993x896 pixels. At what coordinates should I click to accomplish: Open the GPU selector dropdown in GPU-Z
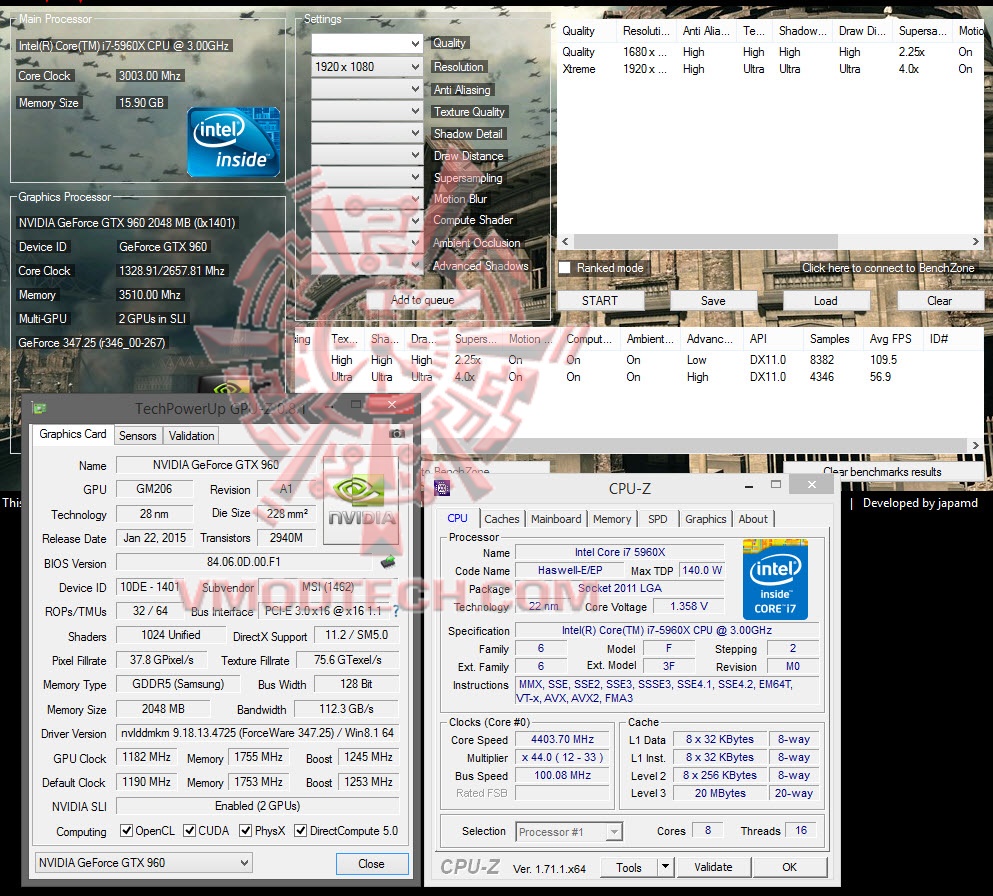point(144,862)
